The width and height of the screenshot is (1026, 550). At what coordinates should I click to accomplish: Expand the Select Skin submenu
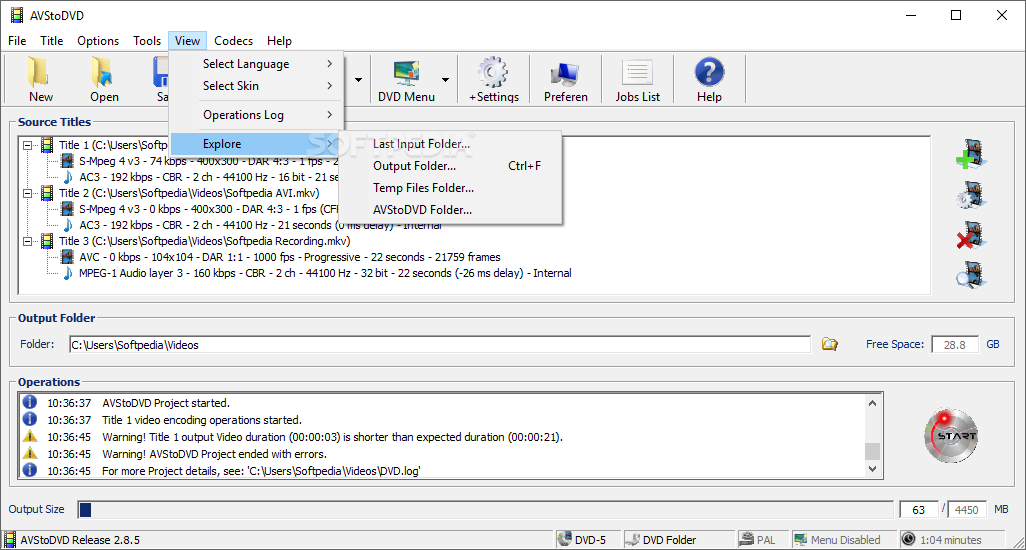[256, 86]
